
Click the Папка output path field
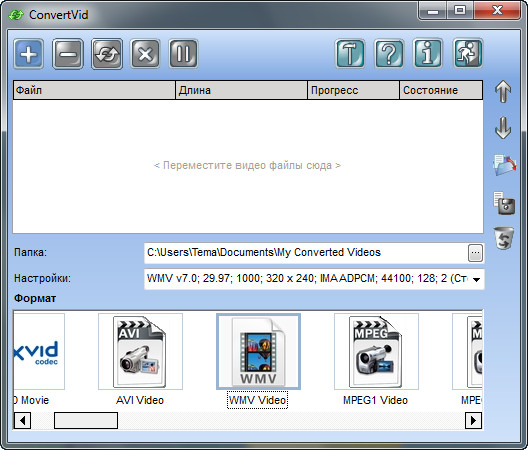click(306, 253)
